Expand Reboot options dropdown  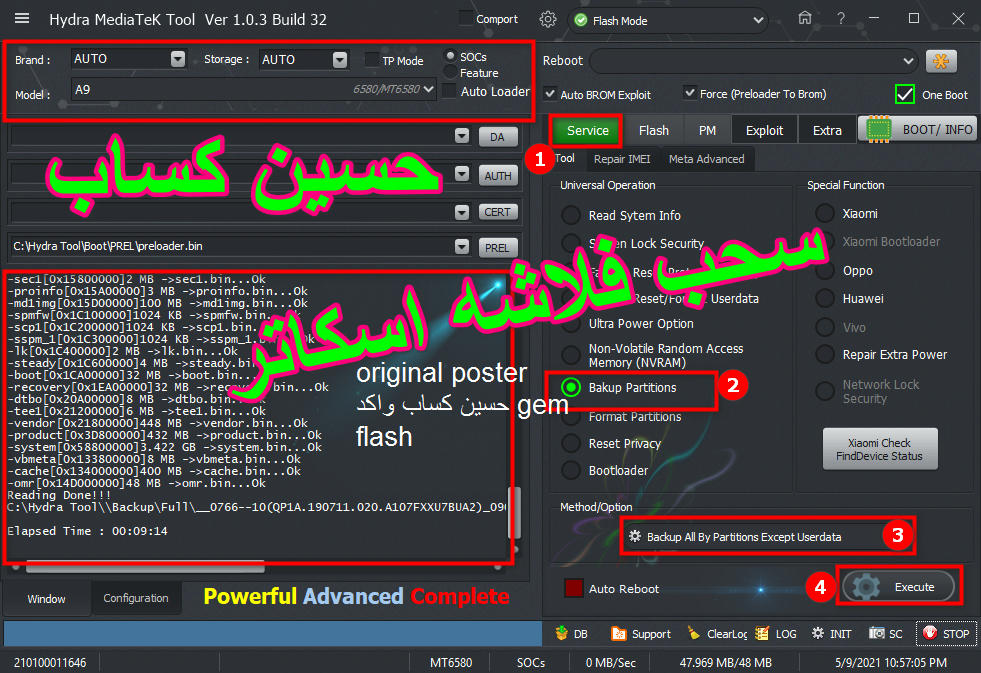pos(907,61)
